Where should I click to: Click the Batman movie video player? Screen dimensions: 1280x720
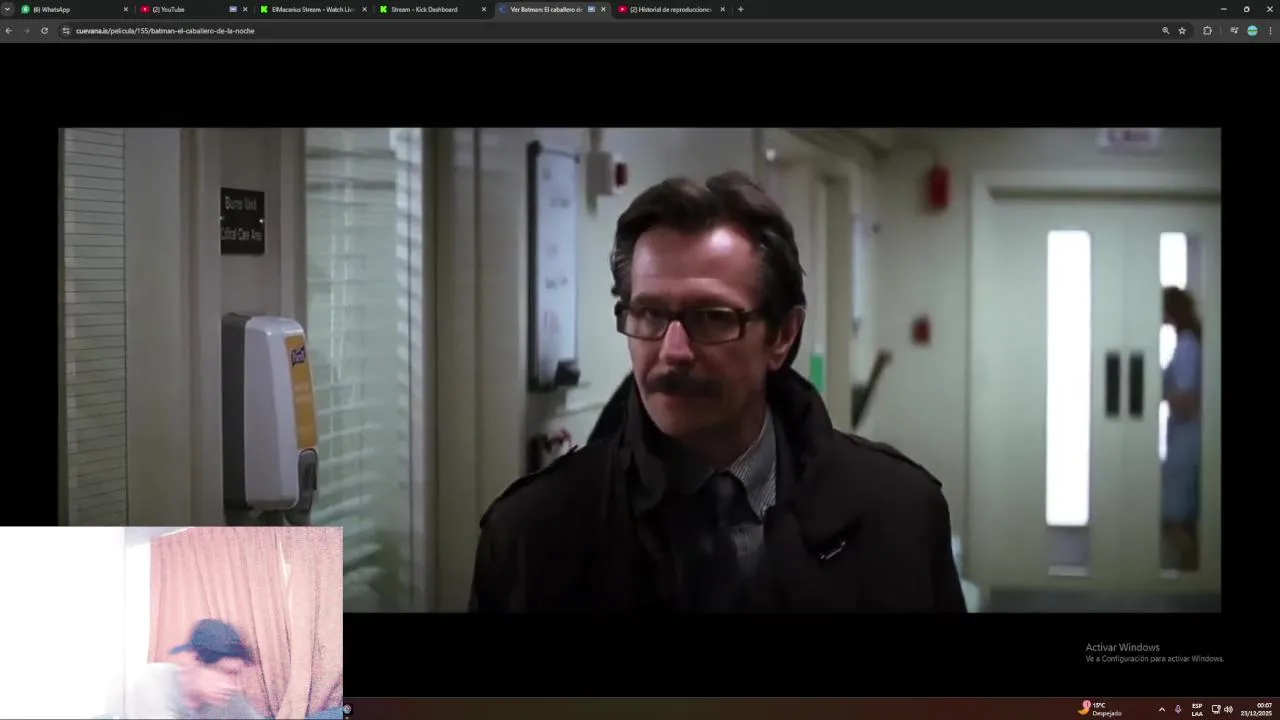pos(639,369)
